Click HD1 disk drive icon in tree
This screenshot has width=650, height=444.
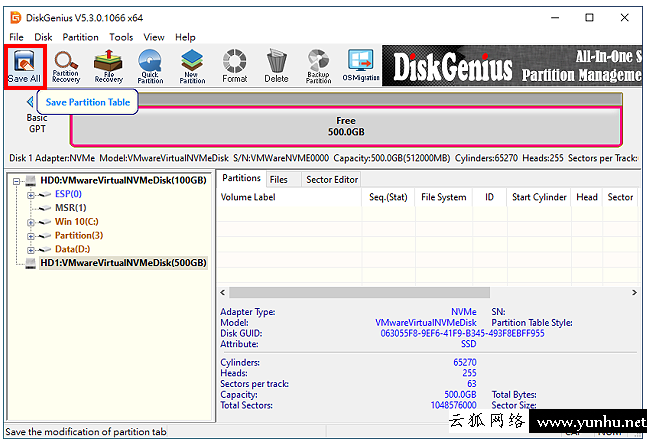click(x=31, y=263)
